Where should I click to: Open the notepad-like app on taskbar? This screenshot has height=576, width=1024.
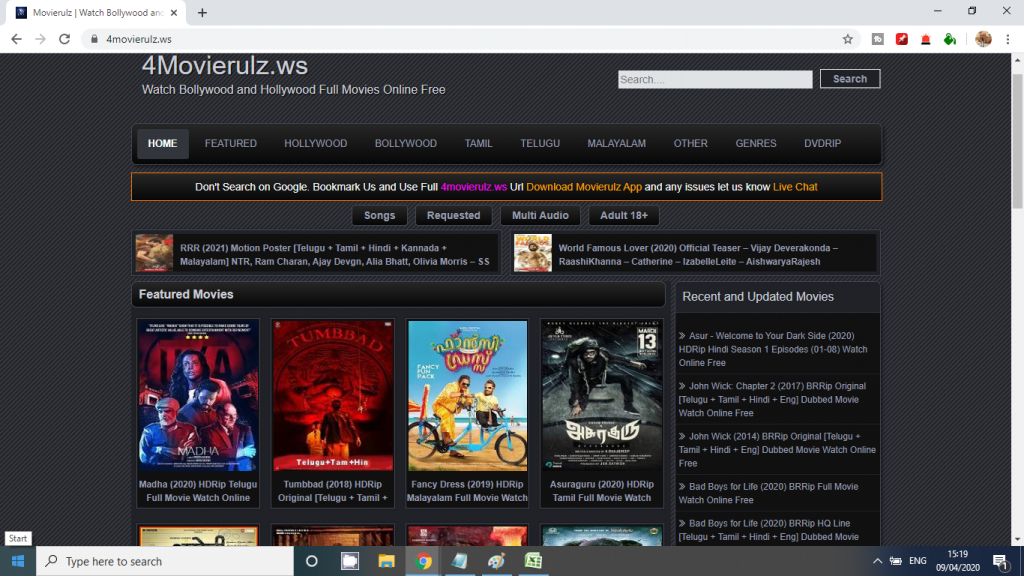point(460,561)
